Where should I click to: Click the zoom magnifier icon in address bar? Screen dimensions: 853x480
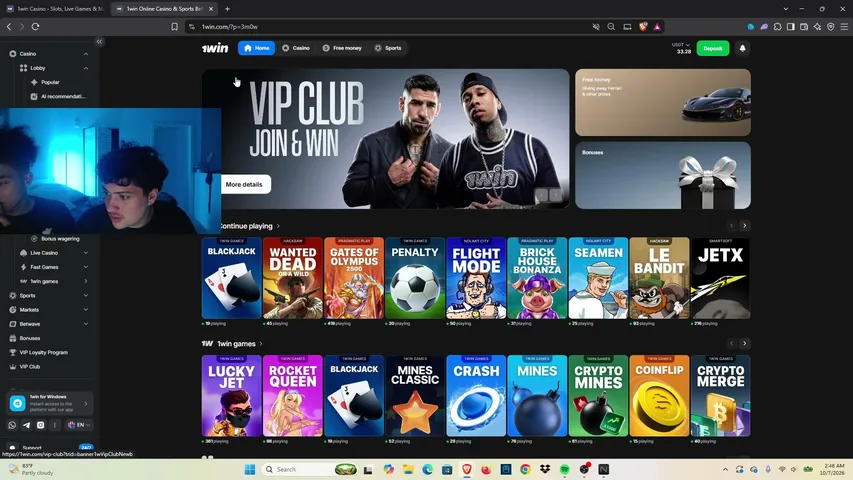tap(611, 27)
